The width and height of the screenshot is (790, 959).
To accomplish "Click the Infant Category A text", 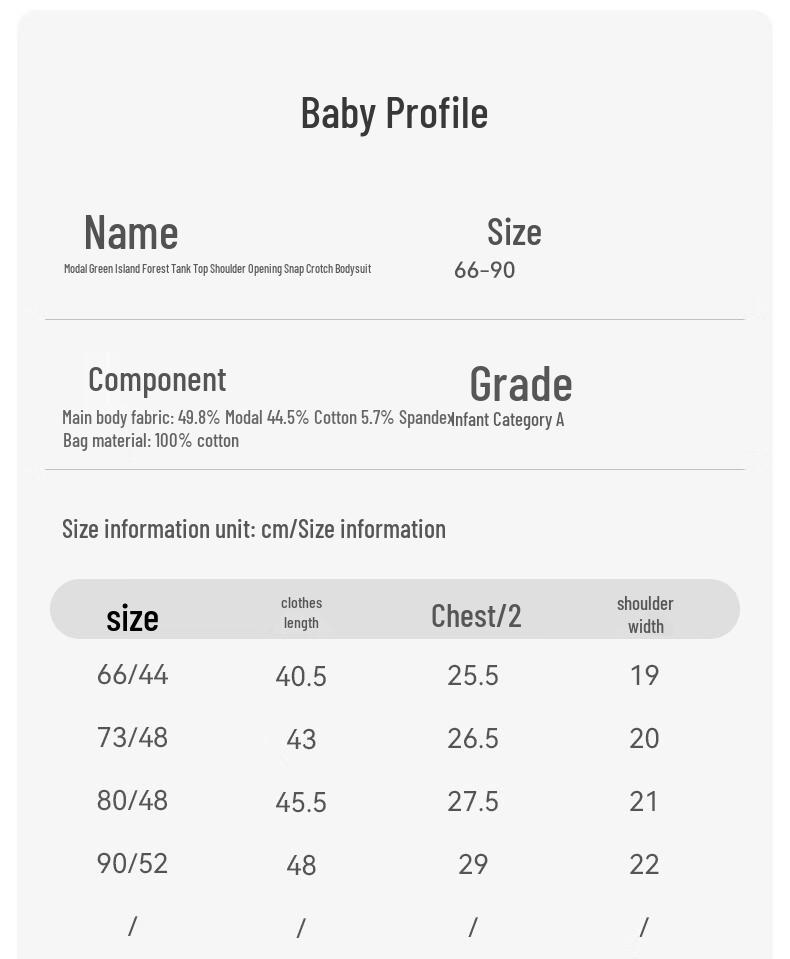I will [x=508, y=419].
